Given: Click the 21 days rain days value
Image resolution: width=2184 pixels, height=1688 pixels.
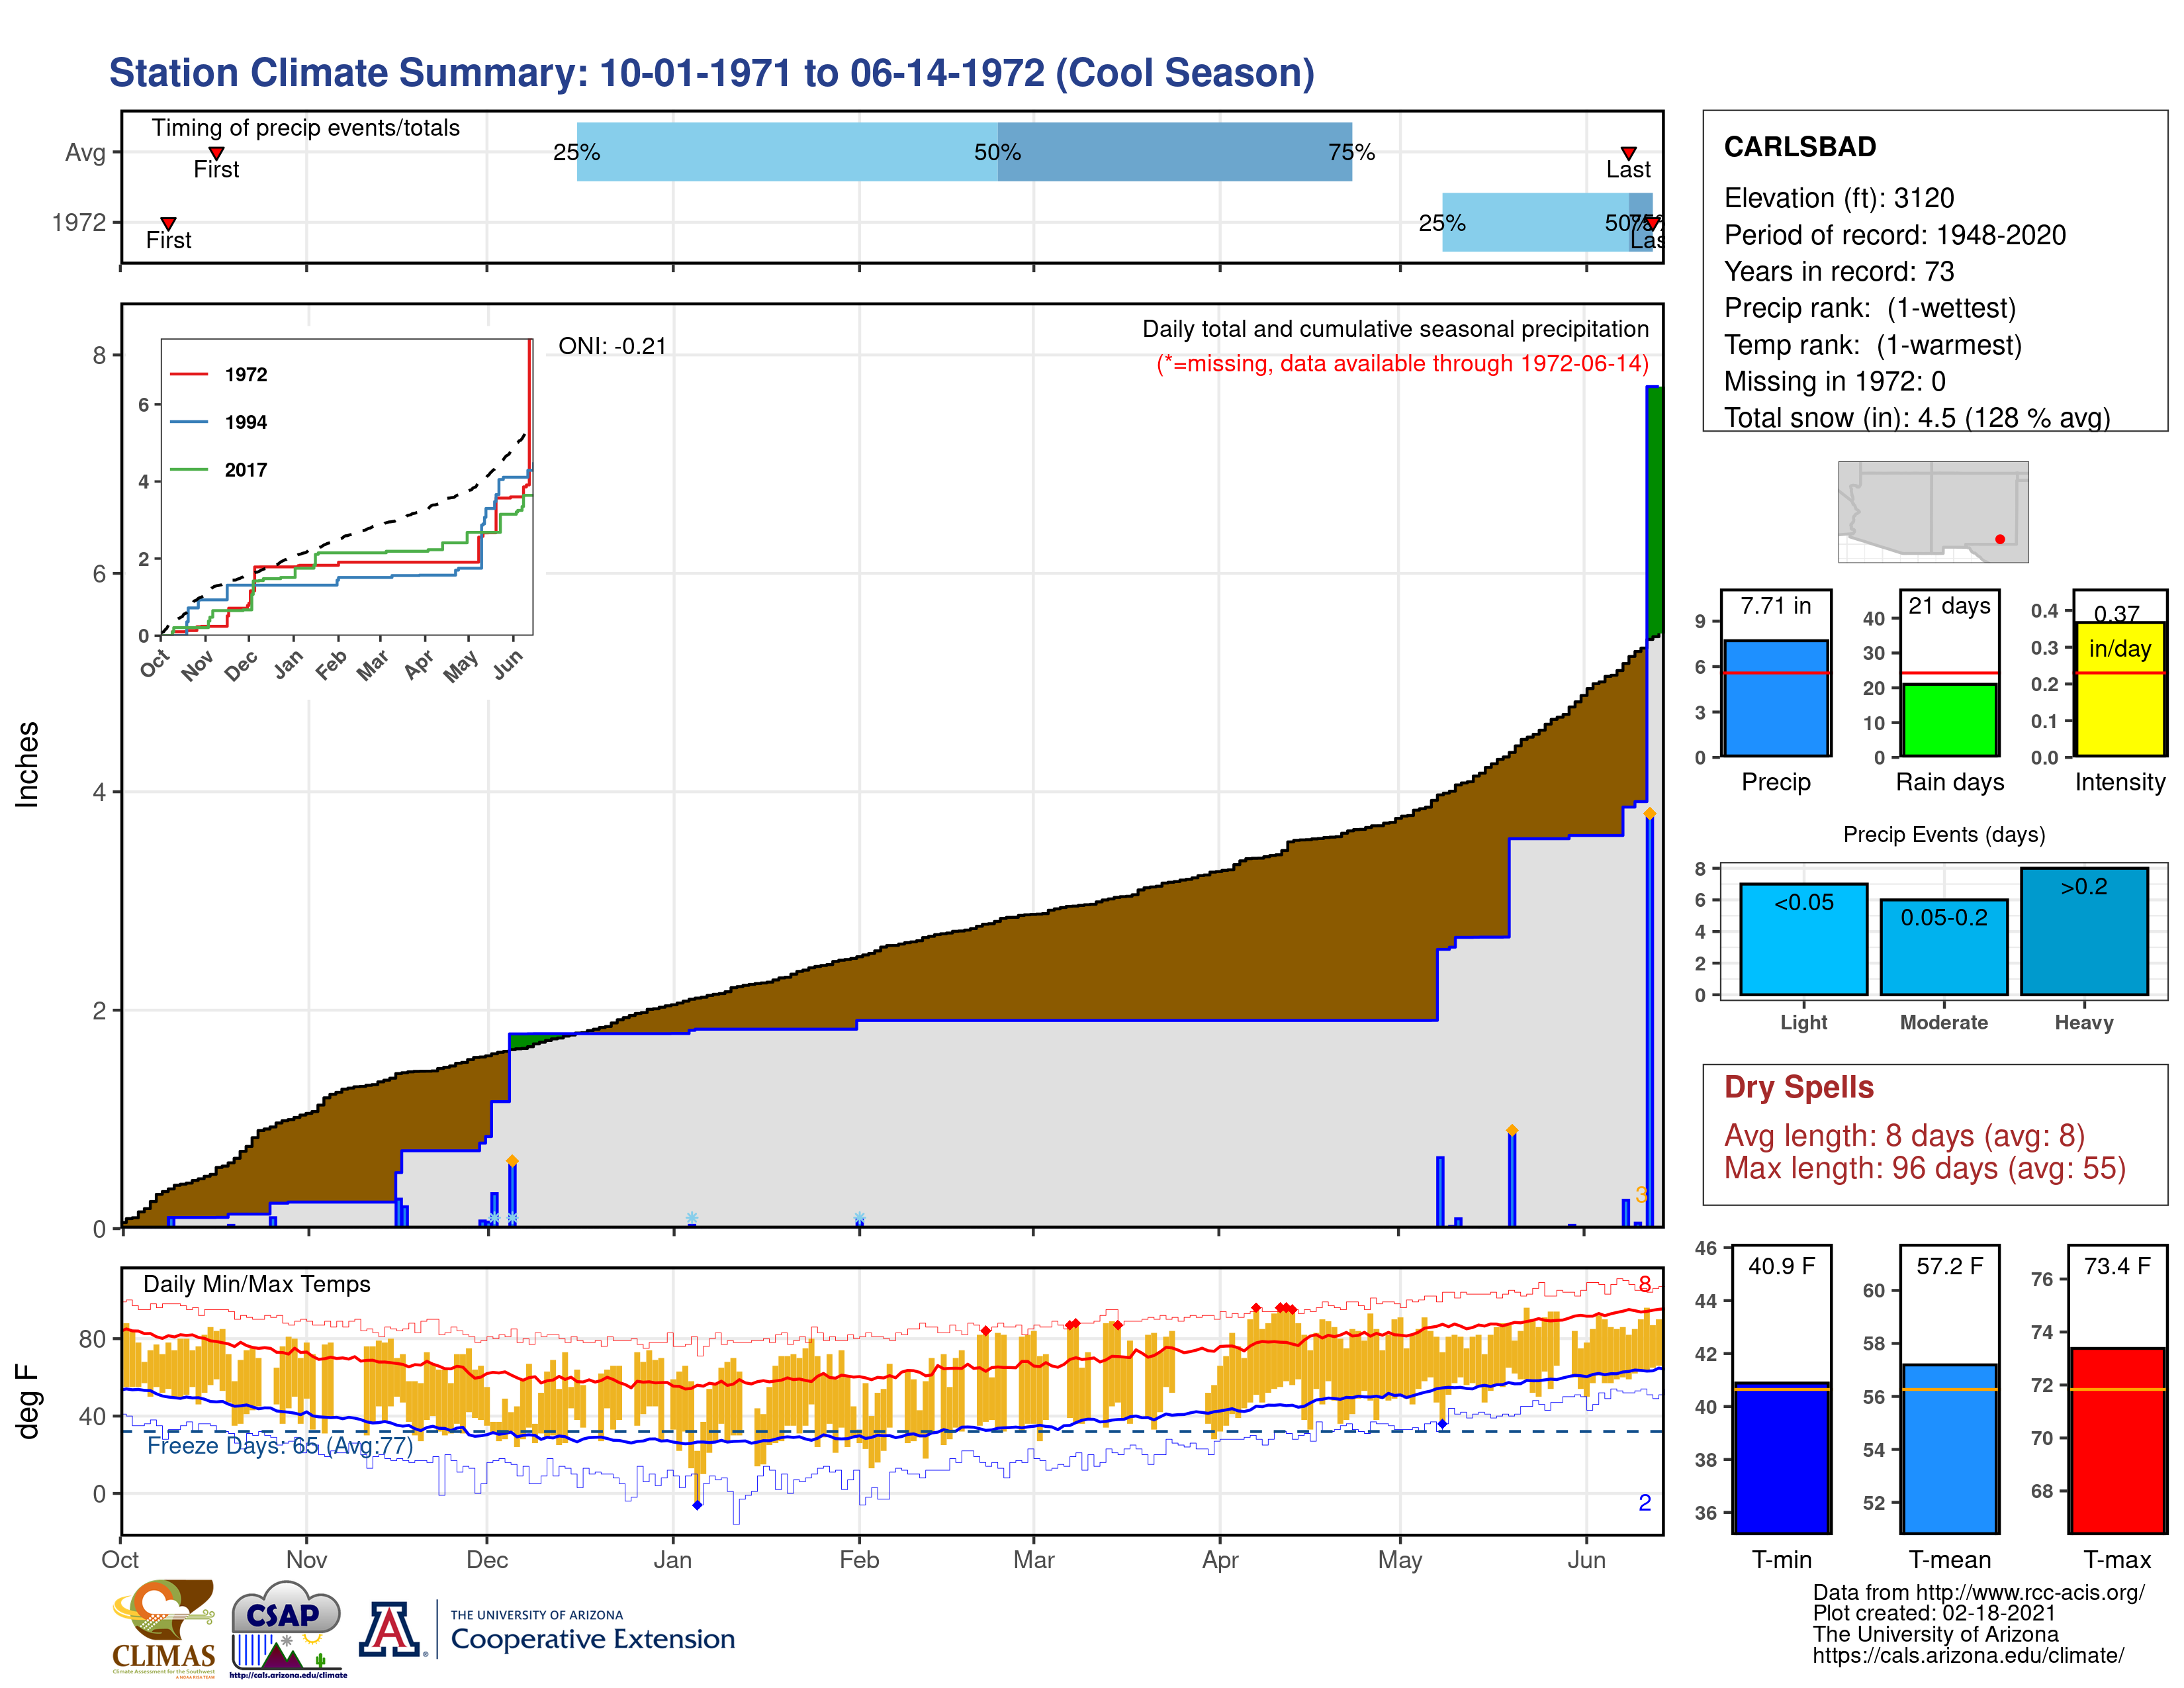Looking at the screenshot, I should 1949,605.
